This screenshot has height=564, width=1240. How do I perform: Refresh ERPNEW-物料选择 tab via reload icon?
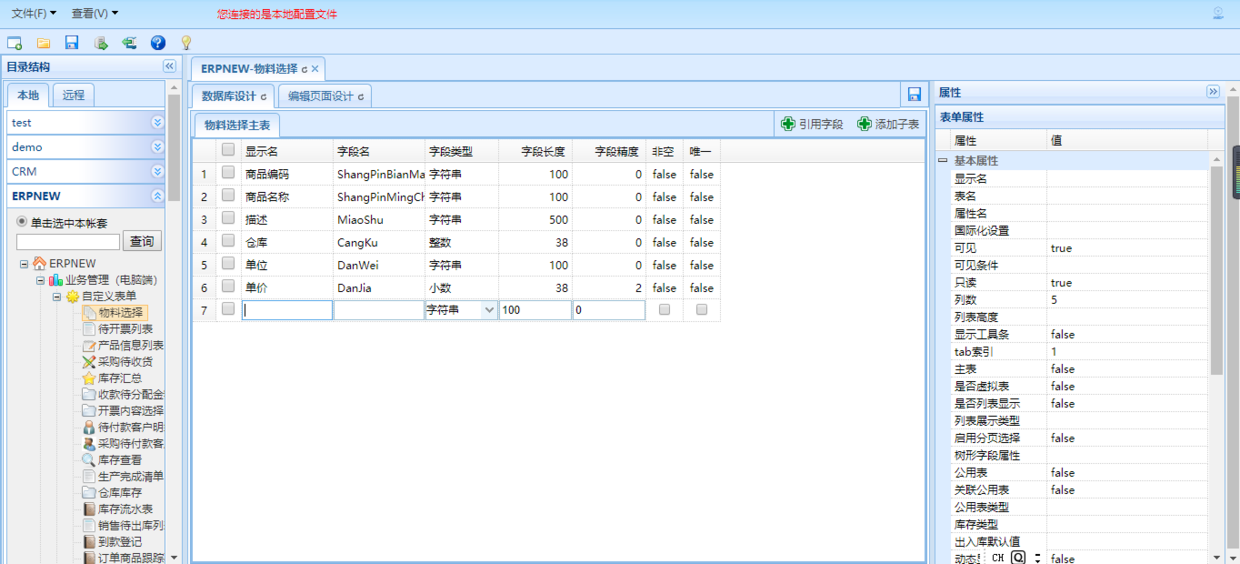304,70
